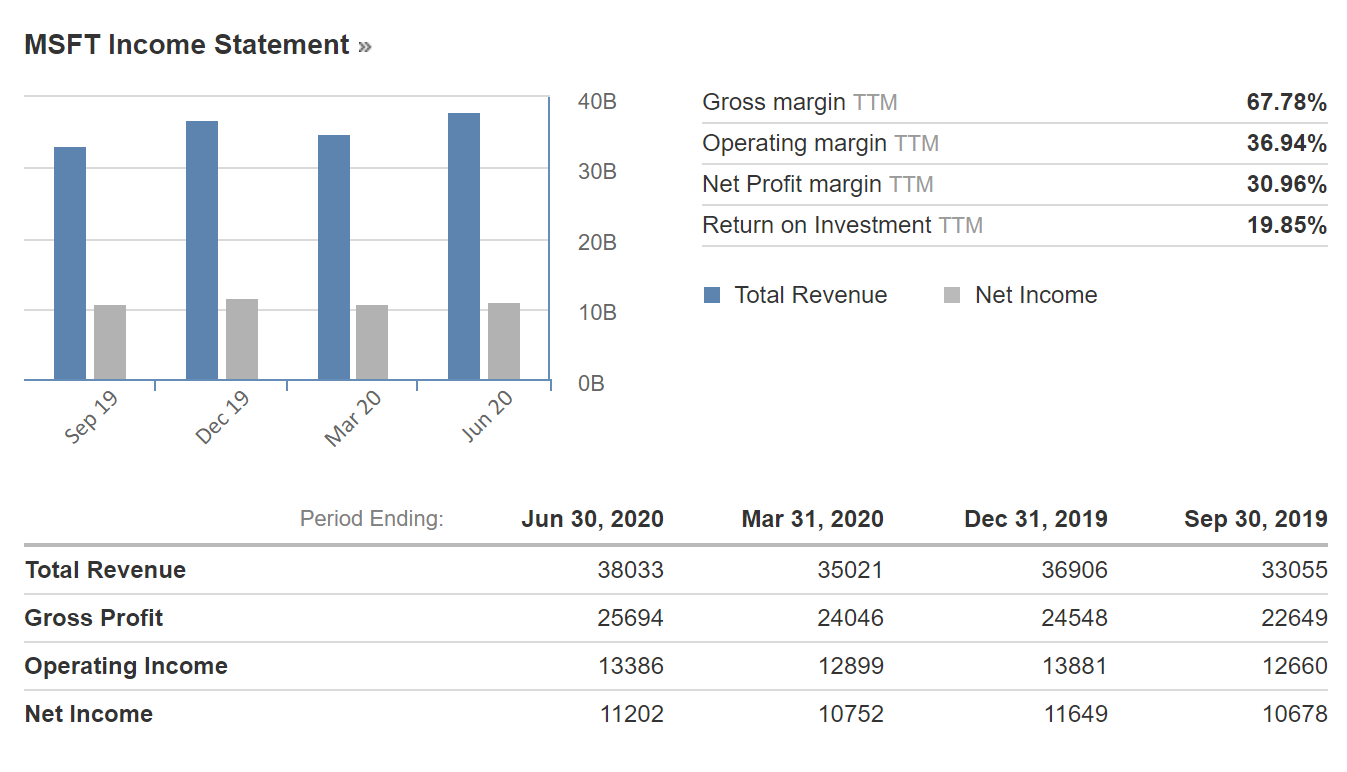The image size is (1347, 772).
Task: Click the 67.78% gross margin value
Action: 1286,102
